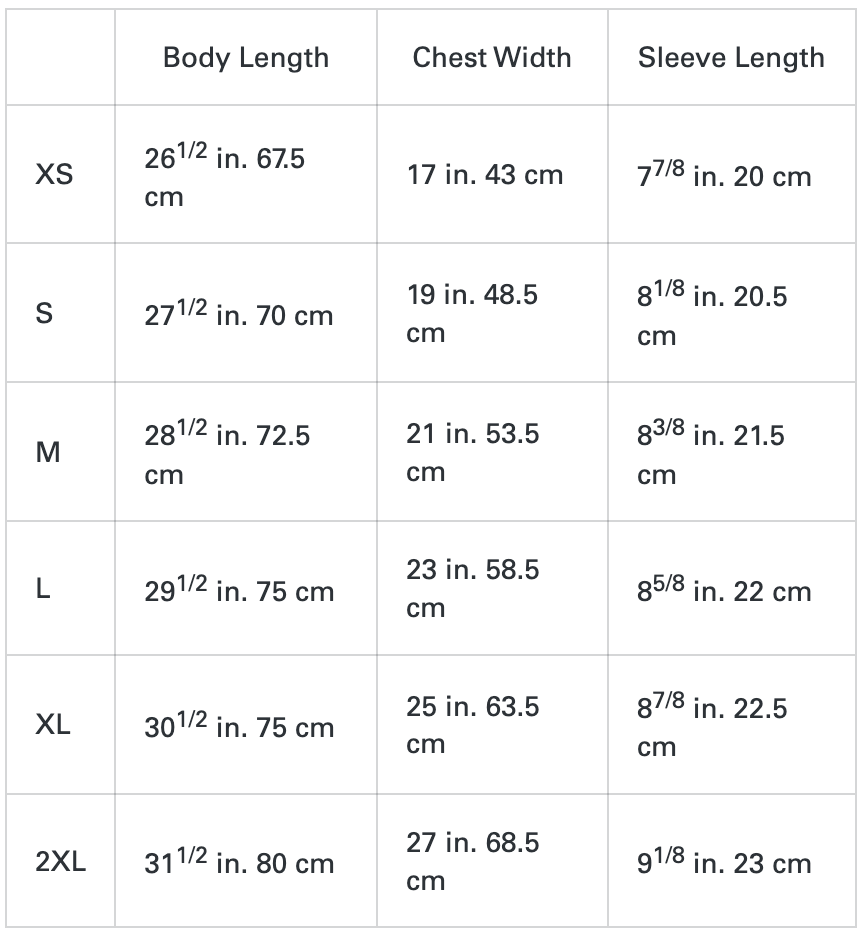
Task: Select the 2XL size row label
Action: click(61, 862)
